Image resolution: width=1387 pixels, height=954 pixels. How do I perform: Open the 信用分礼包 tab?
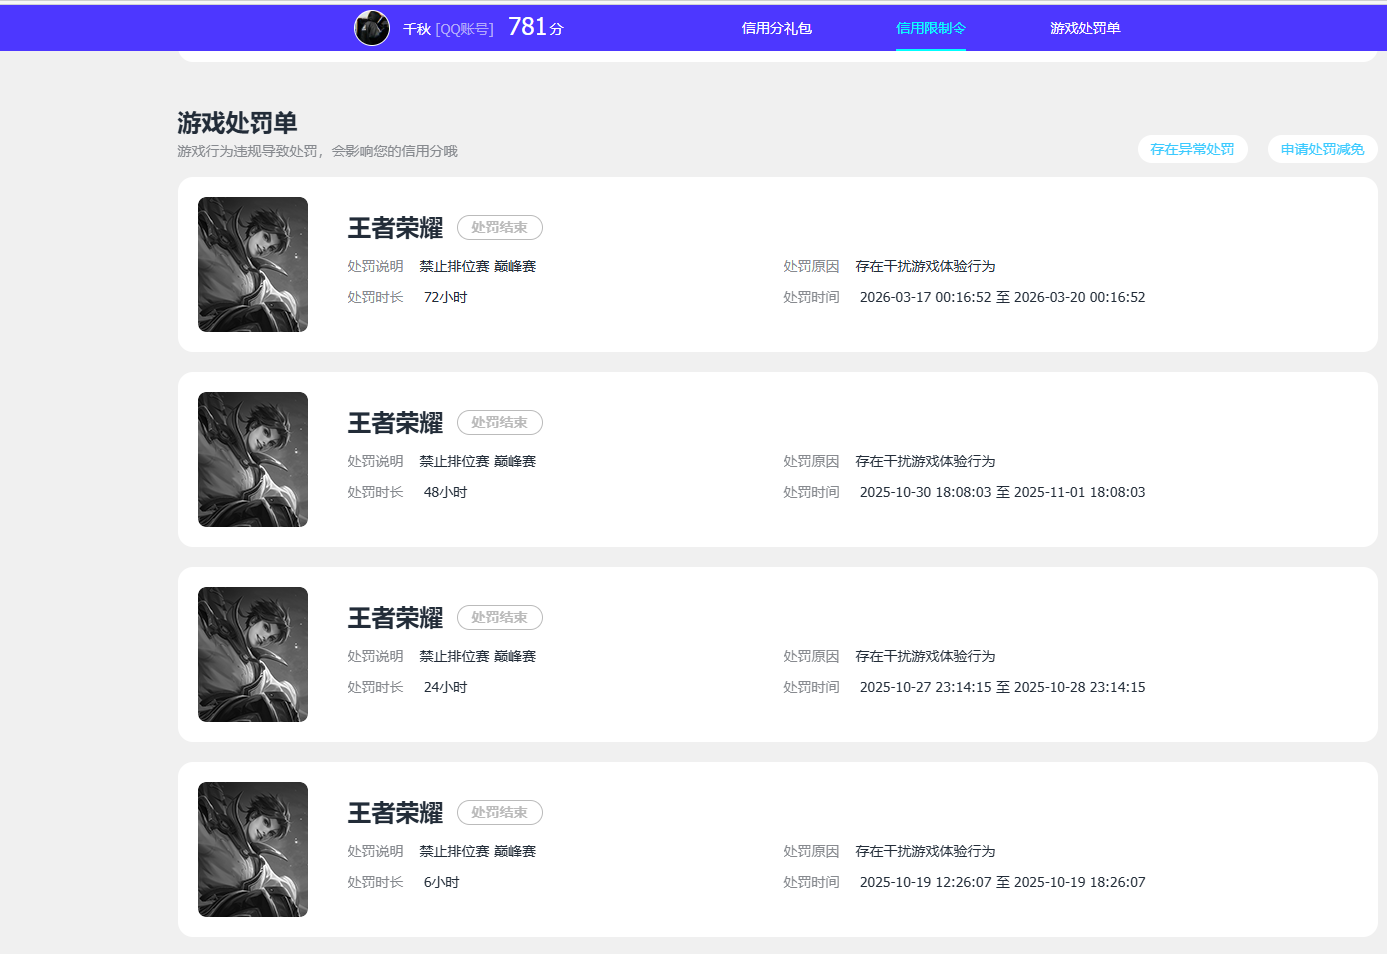click(776, 28)
